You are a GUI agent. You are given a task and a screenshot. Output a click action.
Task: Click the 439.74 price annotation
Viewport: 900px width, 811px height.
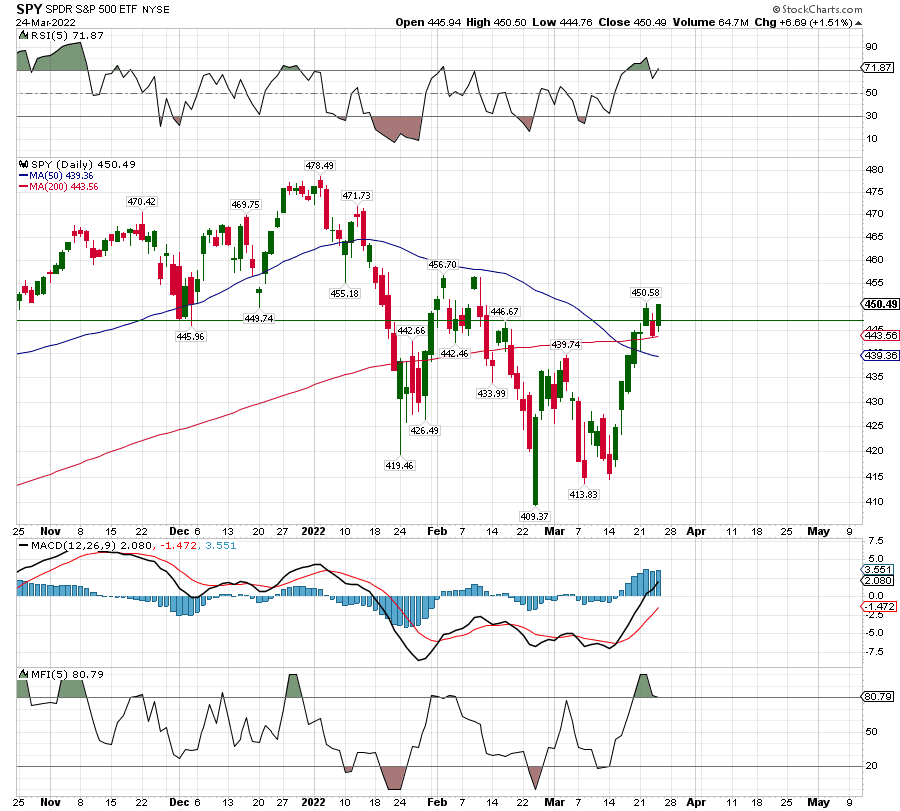(x=565, y=344)
